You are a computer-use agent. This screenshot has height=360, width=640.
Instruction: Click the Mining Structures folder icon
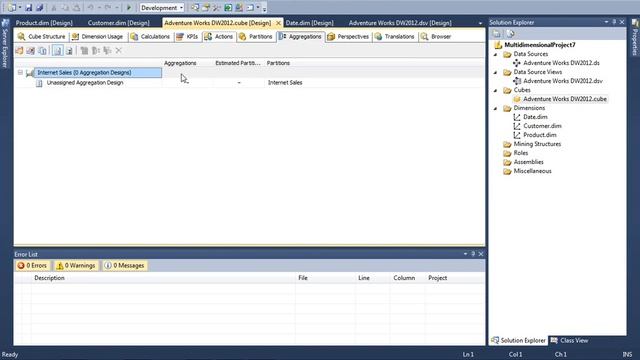click(x=507, y=144)
